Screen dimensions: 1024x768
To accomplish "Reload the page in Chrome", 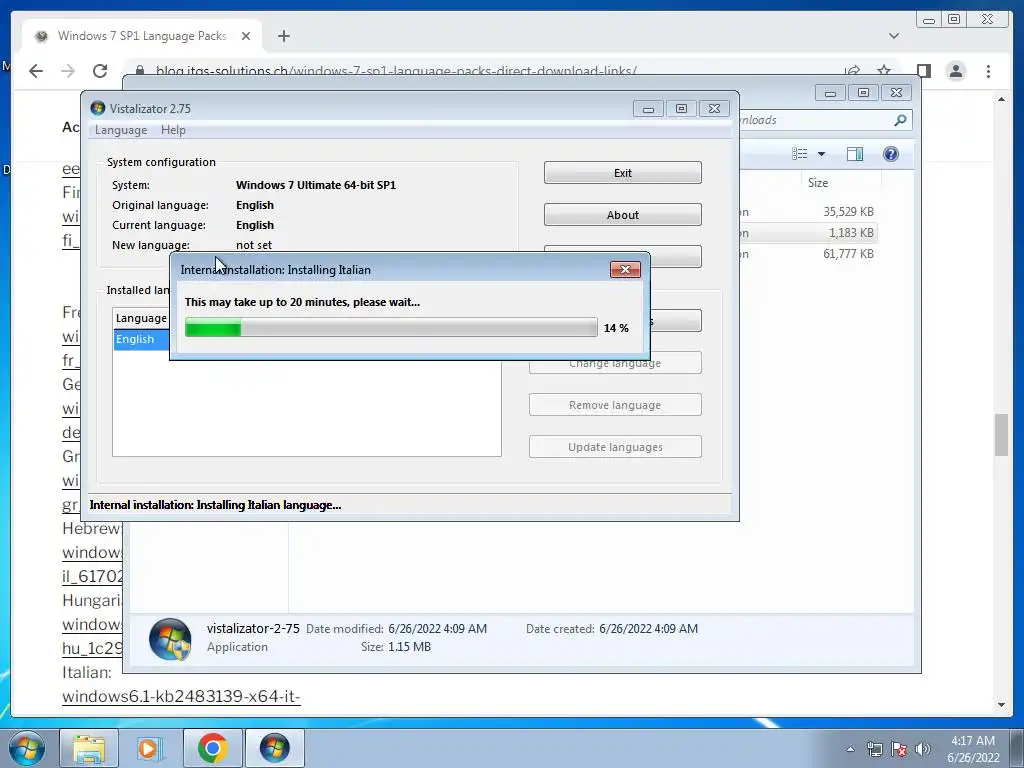I will coord(100,71).
